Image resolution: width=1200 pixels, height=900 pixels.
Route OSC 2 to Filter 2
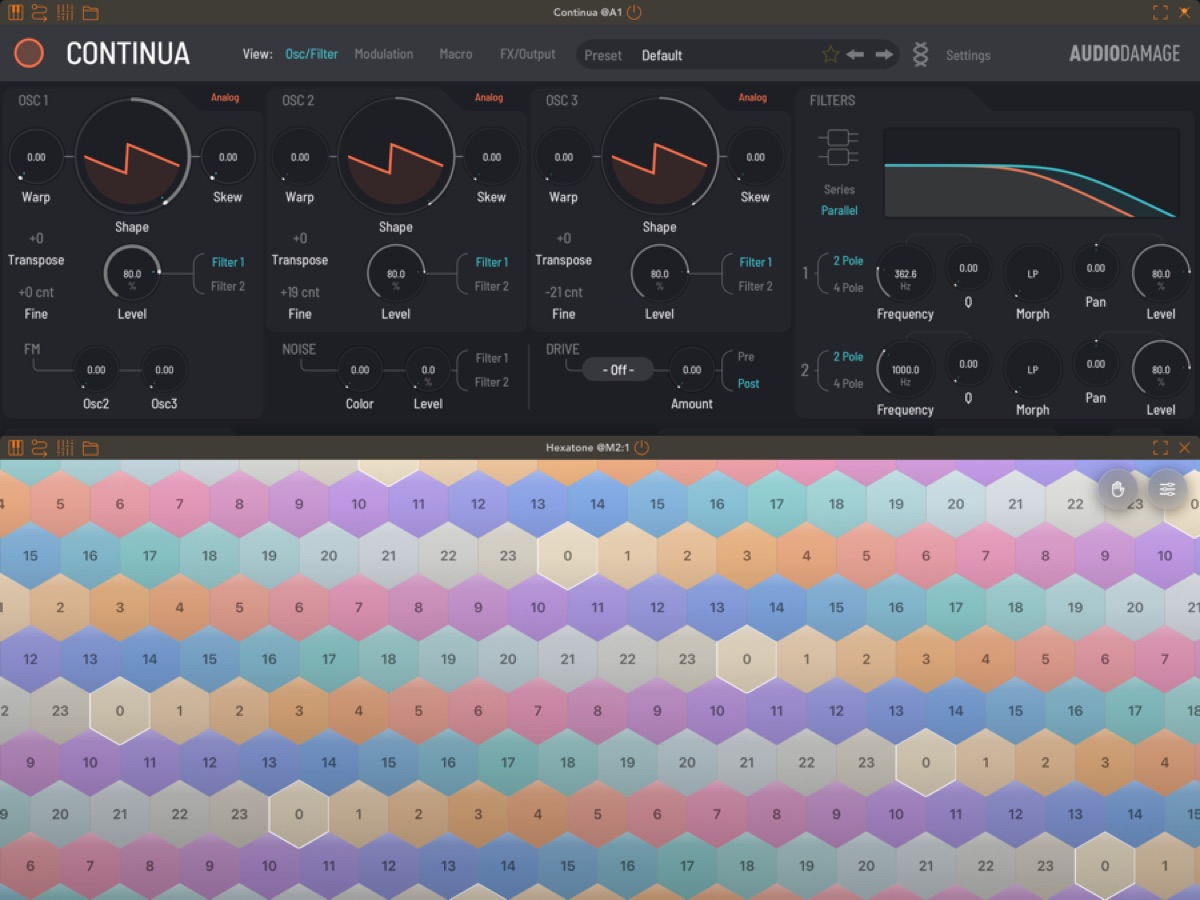click(492, 286)
